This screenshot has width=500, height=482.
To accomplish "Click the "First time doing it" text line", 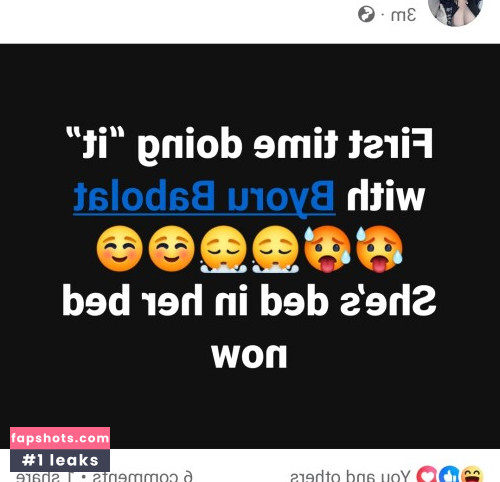I will coord(249,144).
